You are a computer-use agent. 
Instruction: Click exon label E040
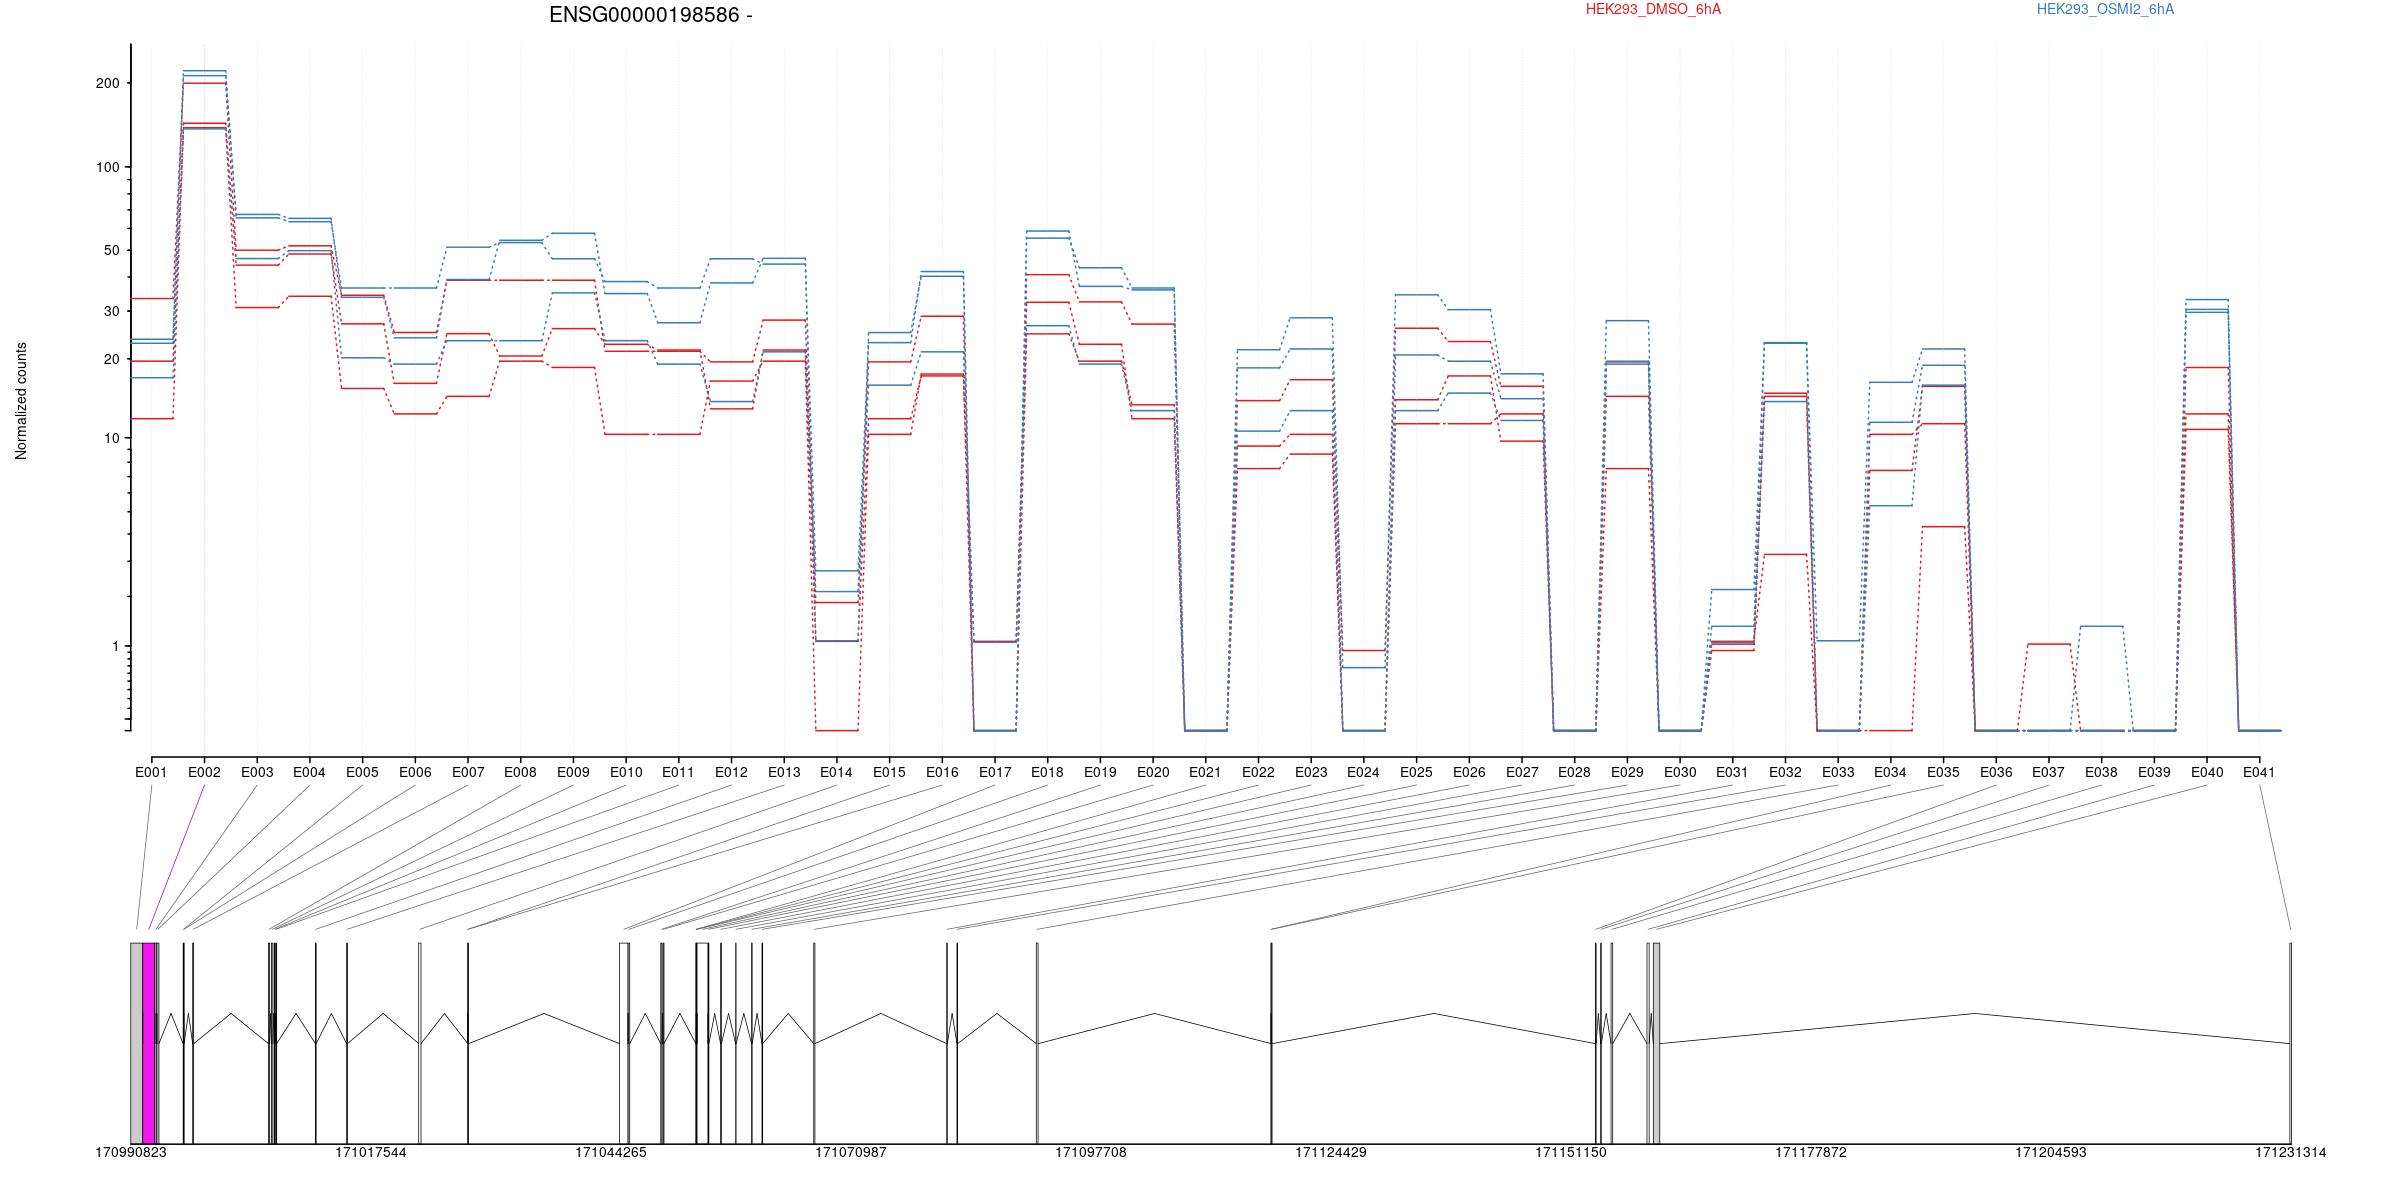[x=2207, y=773]
